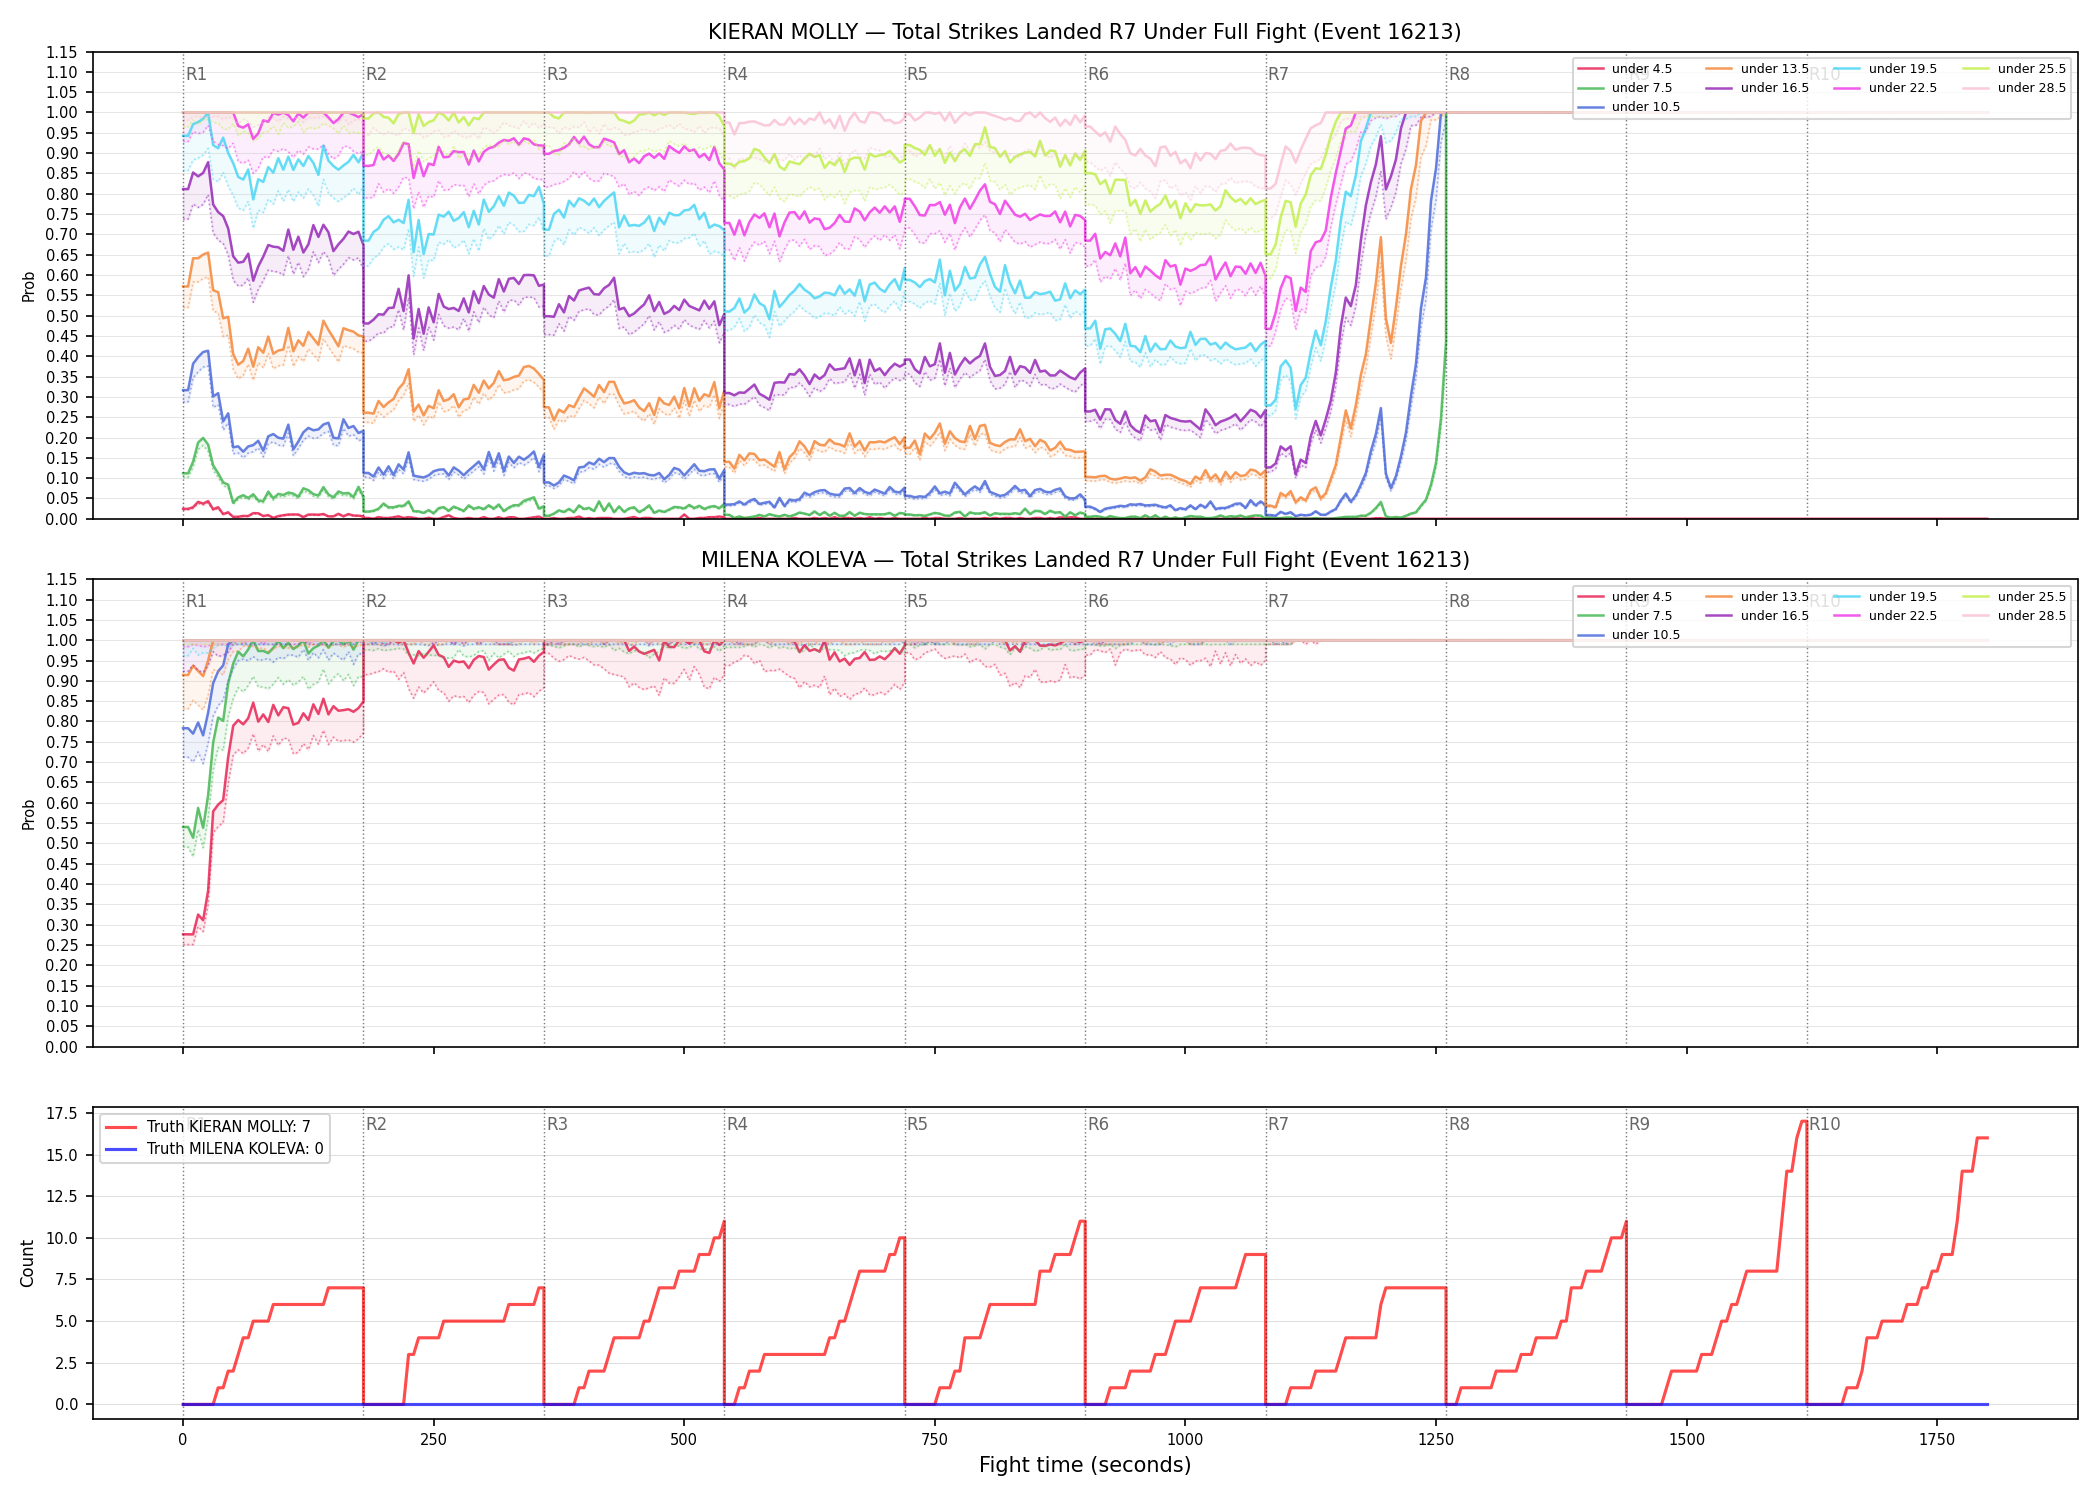Click the MILENA KOLEVA chart title
The width and height of the screenshot is (2100, 1500).
click(x=1084, y=560)
